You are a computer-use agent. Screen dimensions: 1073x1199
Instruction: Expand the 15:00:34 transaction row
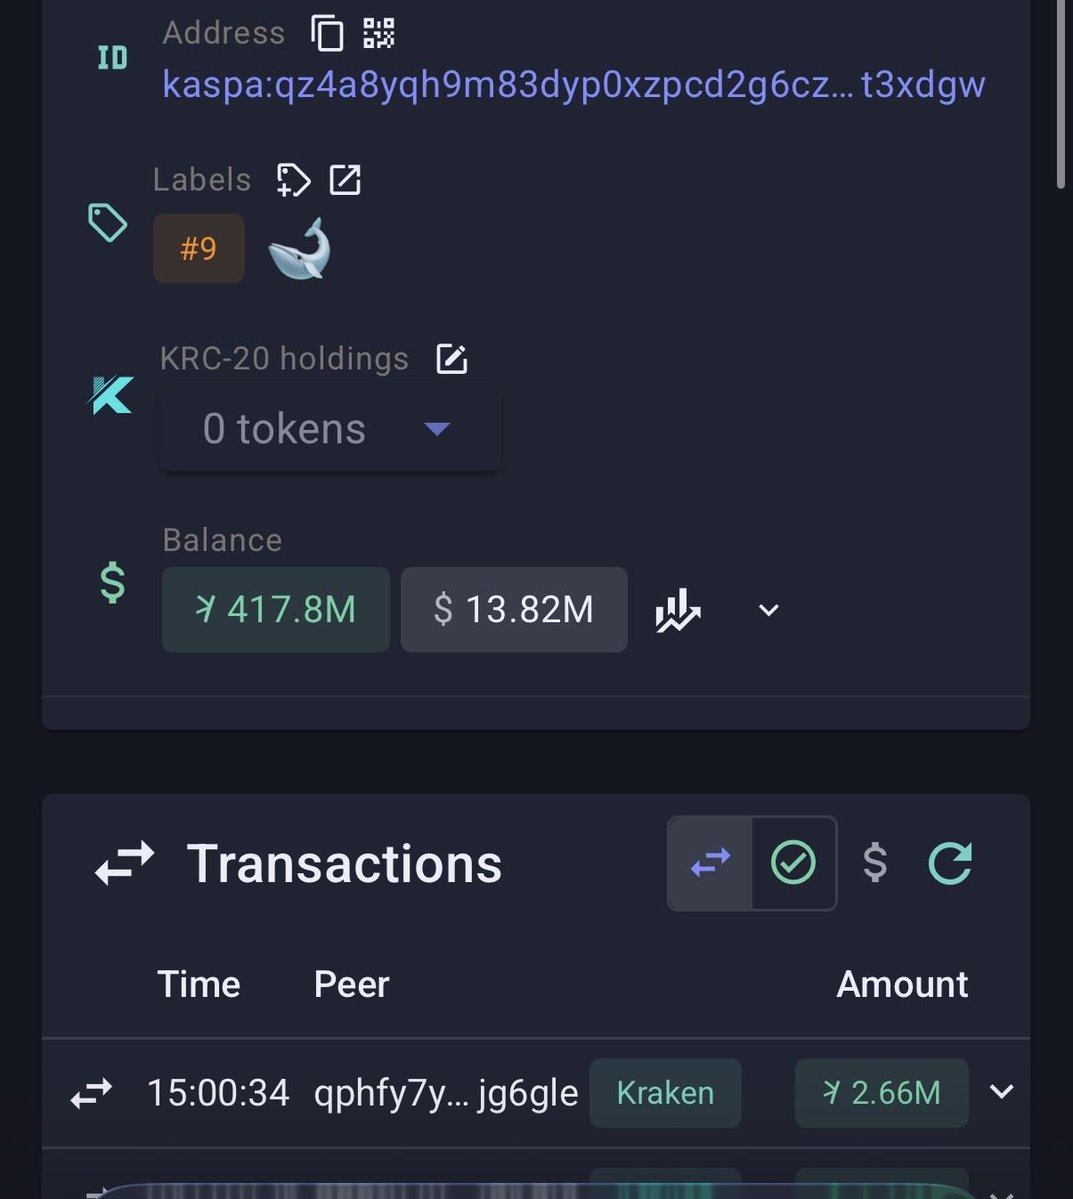[1001, 1092]
